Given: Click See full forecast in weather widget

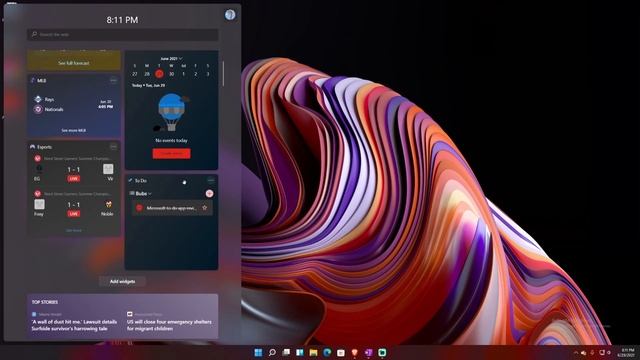Looking at the screenshot, I should (x=74, y=63).
